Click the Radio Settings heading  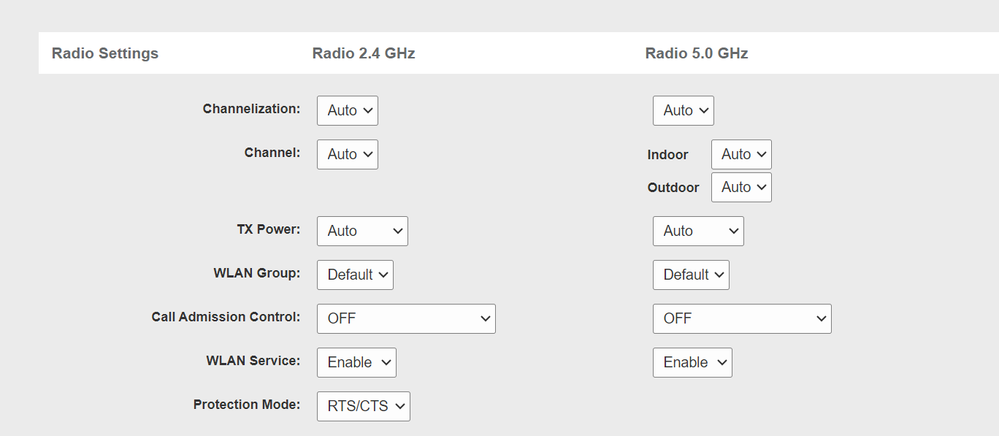pyautogui.click(x=105, y=53)
